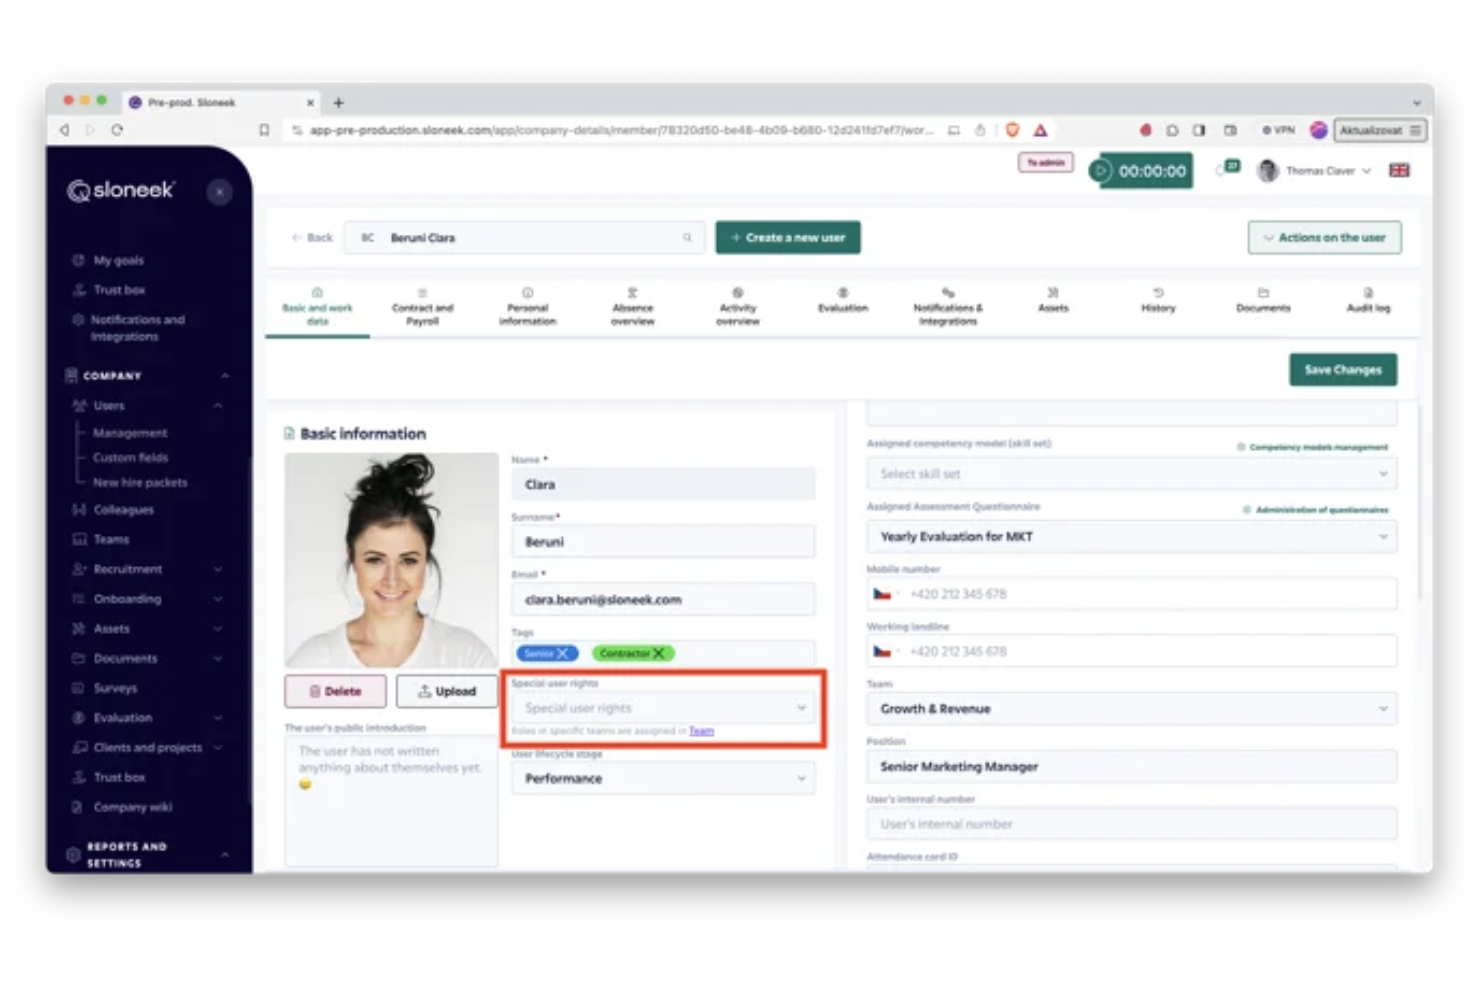Image resolution: width=1480 pixels, height=987 pixels.
Task: Open the Special user rights dropdown
Action: (663, 708)
